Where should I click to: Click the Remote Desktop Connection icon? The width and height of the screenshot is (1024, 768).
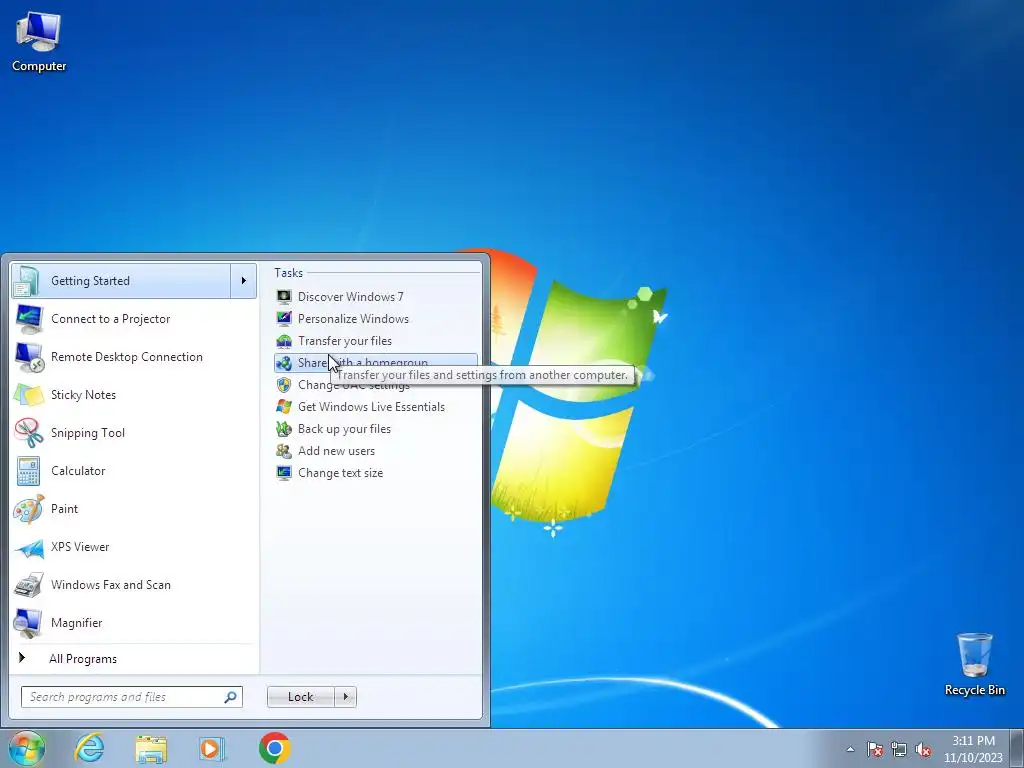[x=29, y=357]
